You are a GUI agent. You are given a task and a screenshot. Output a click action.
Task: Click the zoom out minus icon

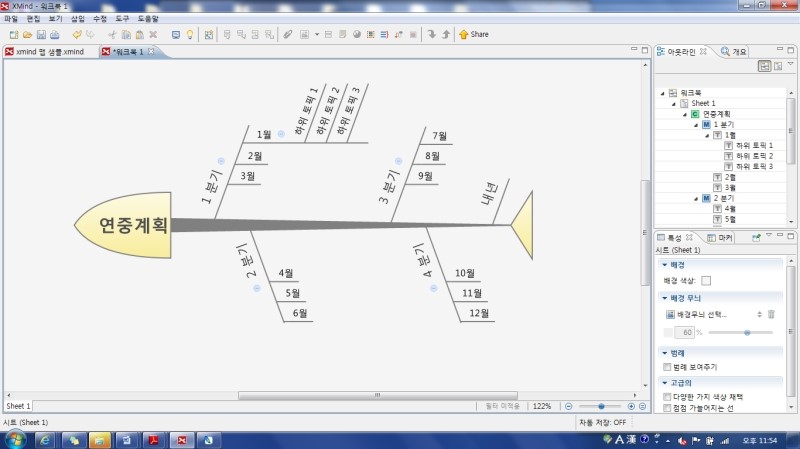click(x=569, y=406)
